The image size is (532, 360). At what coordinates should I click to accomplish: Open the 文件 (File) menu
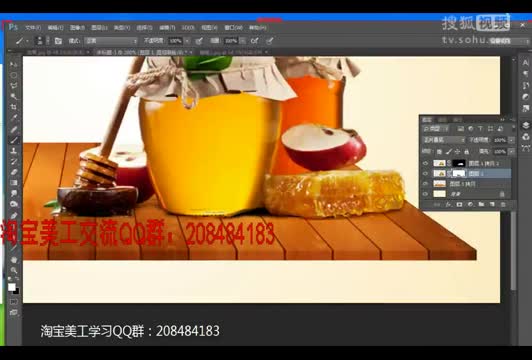click(x=33, y=28)
